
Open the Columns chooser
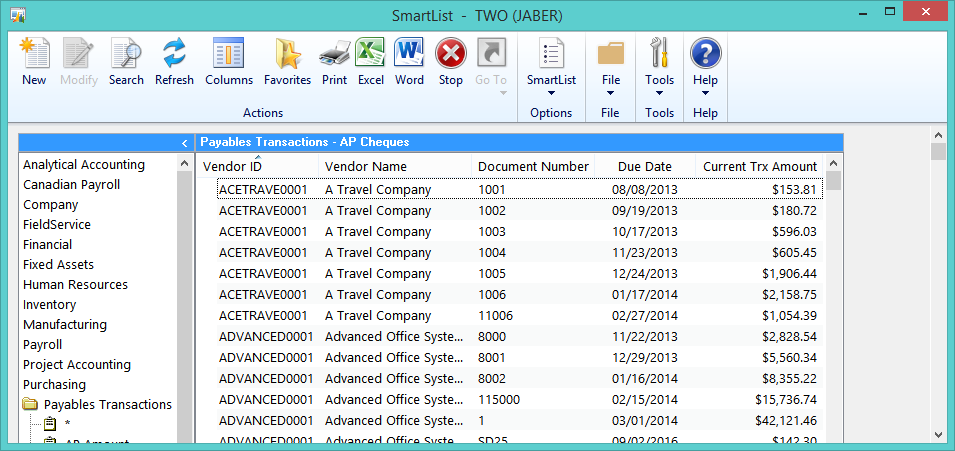click(x=228, y=54)
